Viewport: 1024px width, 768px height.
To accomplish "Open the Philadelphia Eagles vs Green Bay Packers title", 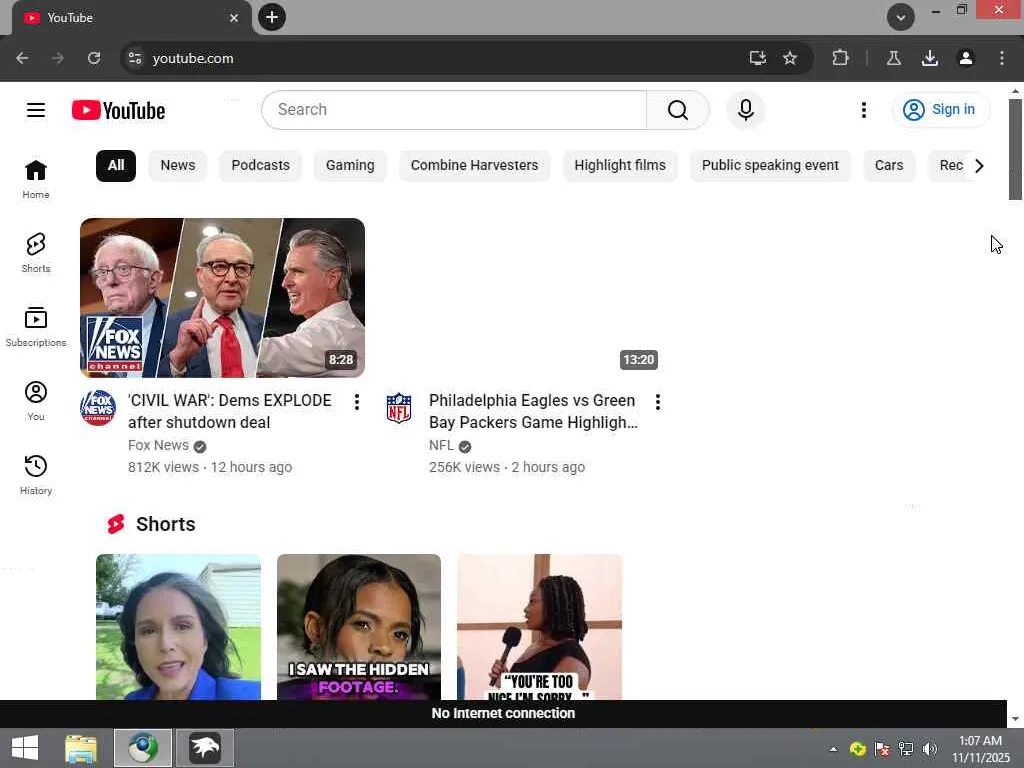I will pos(533,411).
